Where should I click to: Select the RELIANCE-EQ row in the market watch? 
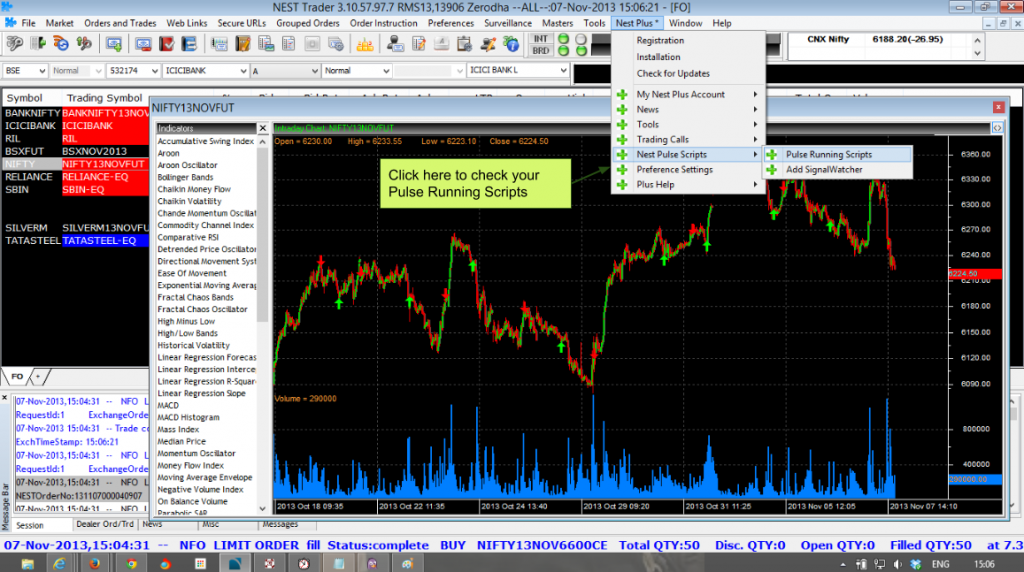click(95, 177)
